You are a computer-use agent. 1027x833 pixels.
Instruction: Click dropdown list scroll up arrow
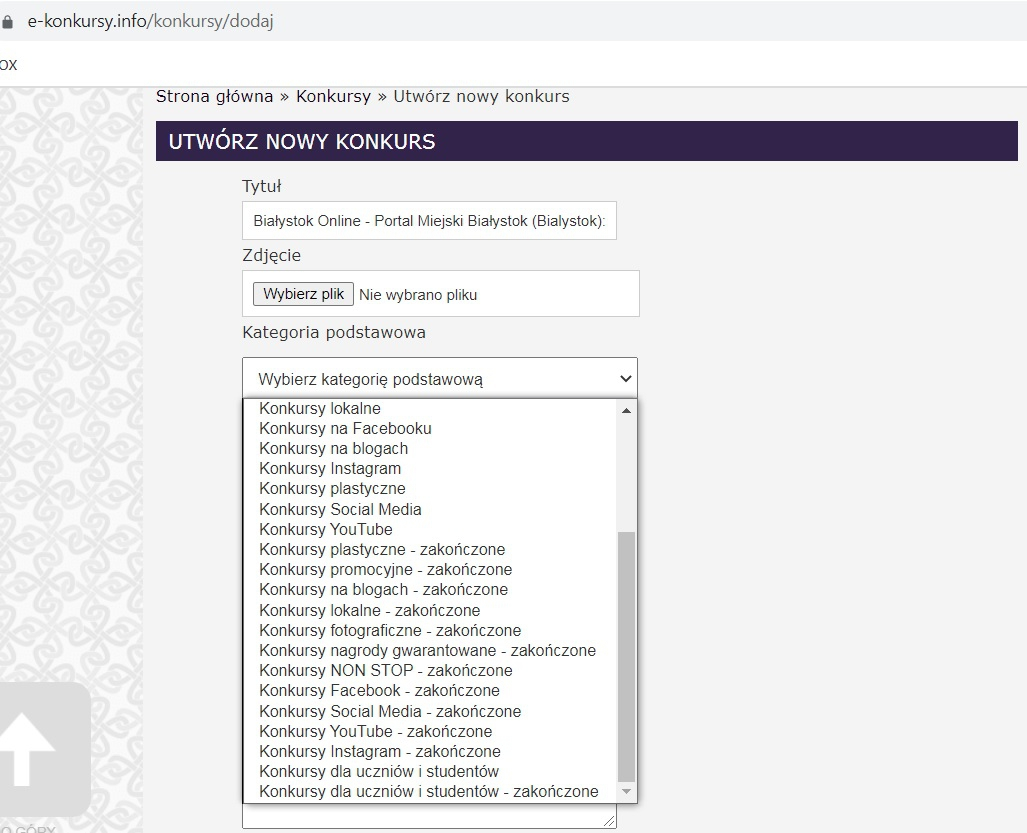point(627,410)
